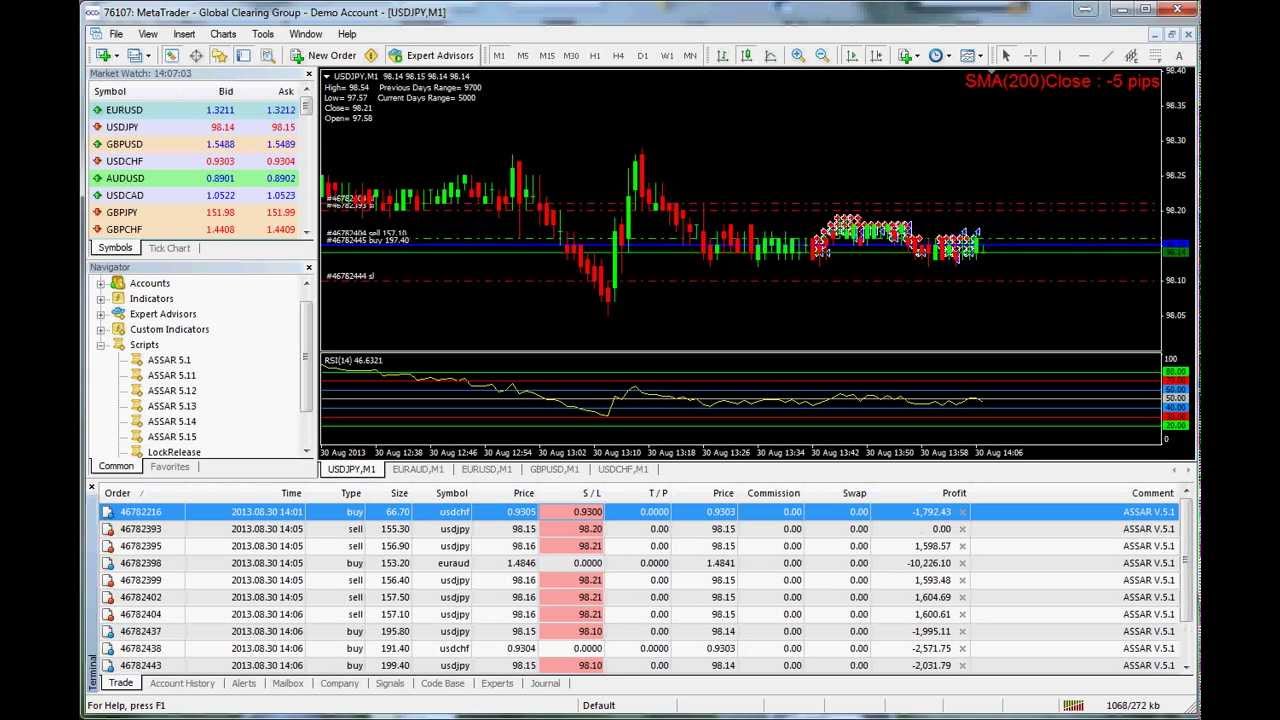This screenshot has width=1280, height=720.
Task: Toggle the Market Watch window icon
Action: click(171, 56)
